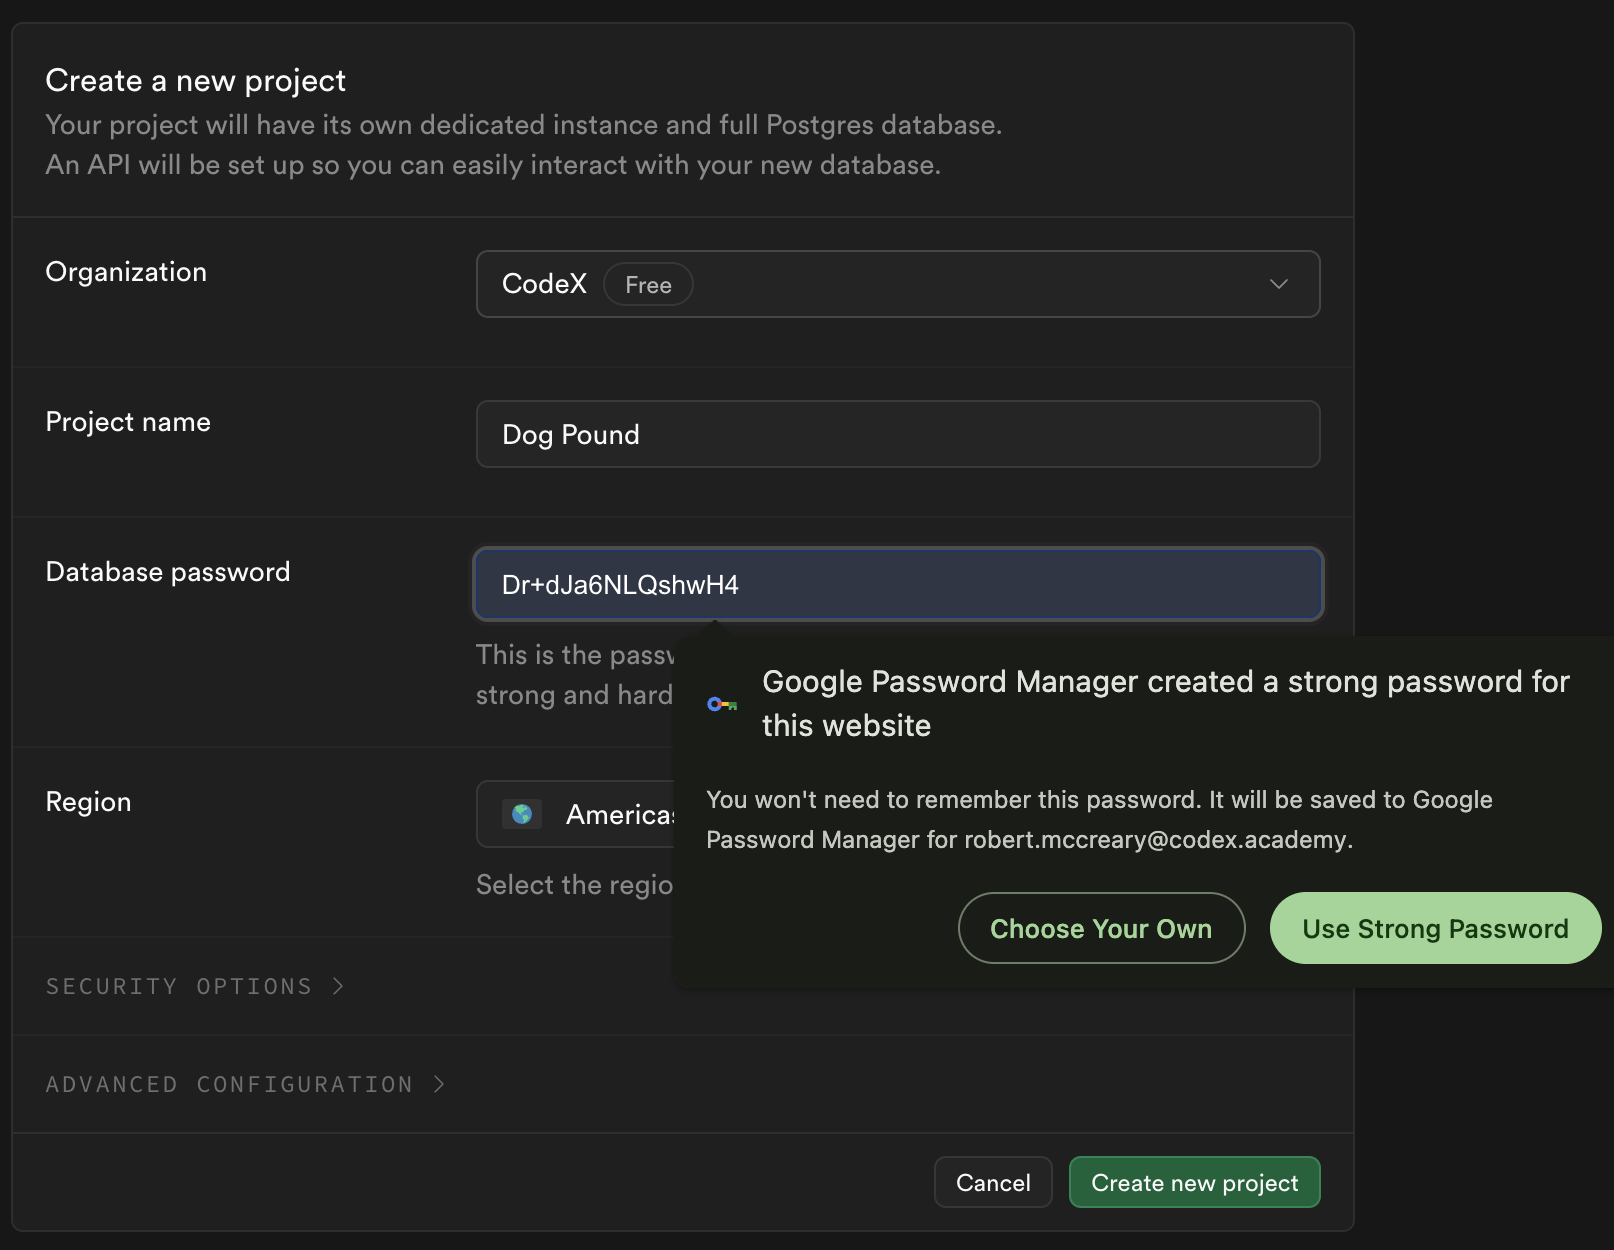
Task: Click the Organization dropdown chevron
Action: [x=1279, y=284]
